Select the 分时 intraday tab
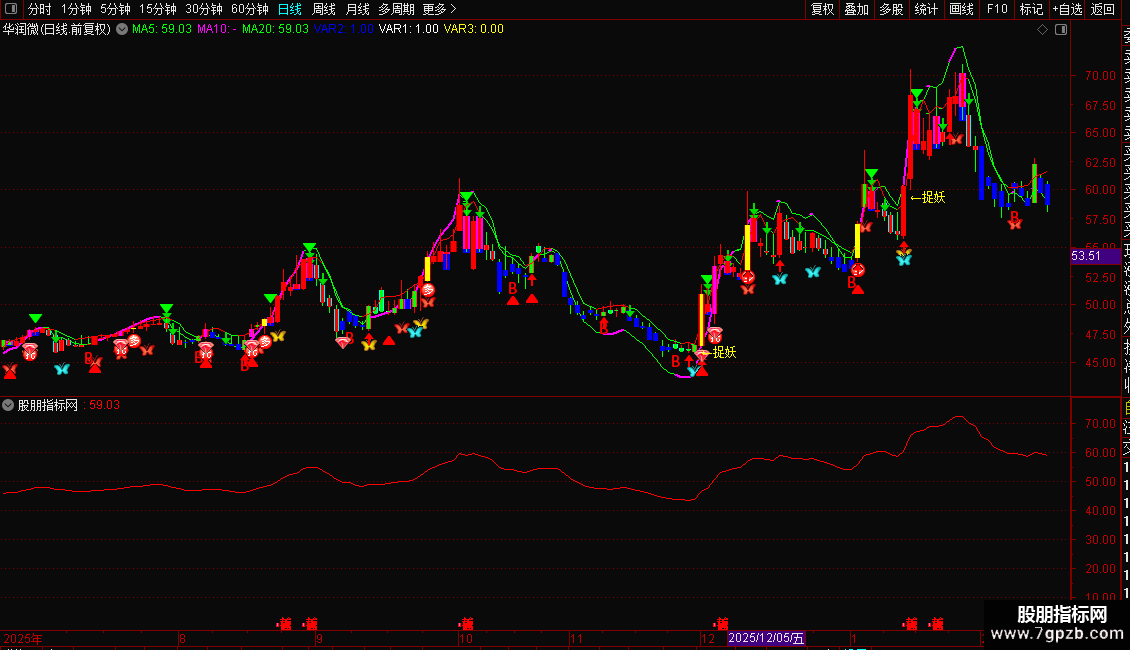1130x650 pixels. (x=39, y=9)
